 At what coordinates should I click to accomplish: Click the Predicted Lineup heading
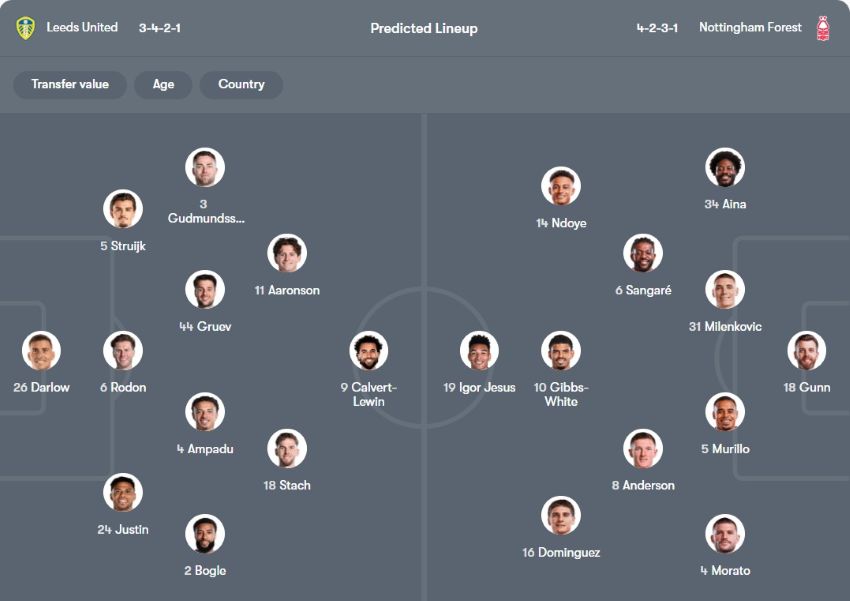424,28
